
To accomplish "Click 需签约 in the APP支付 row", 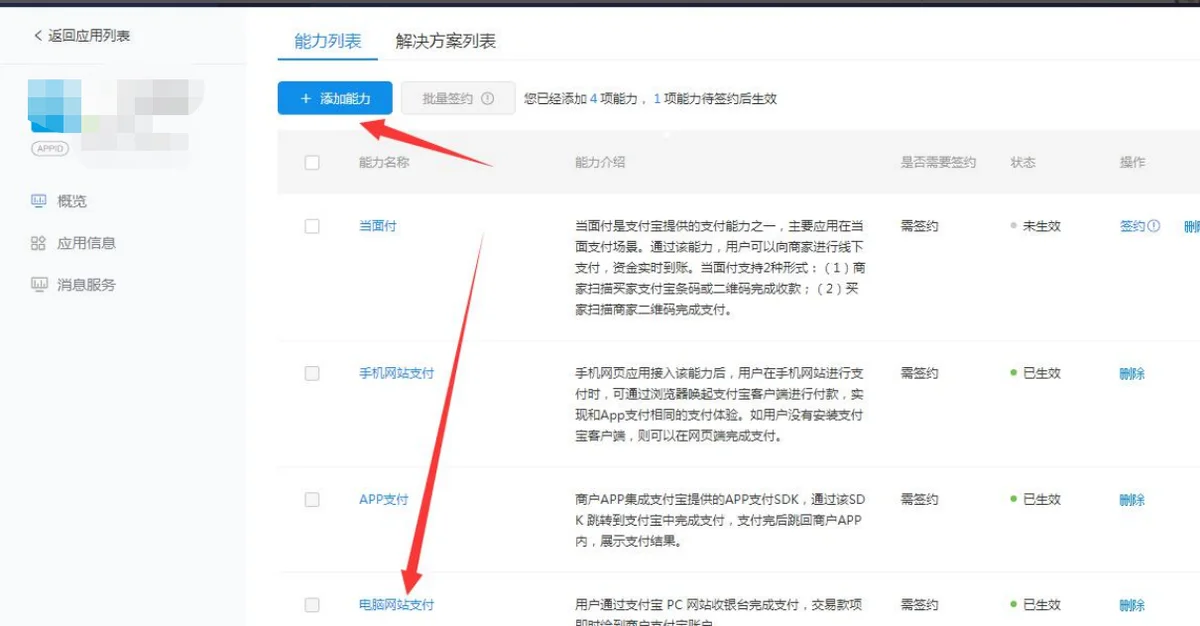I will coord(919,499).
